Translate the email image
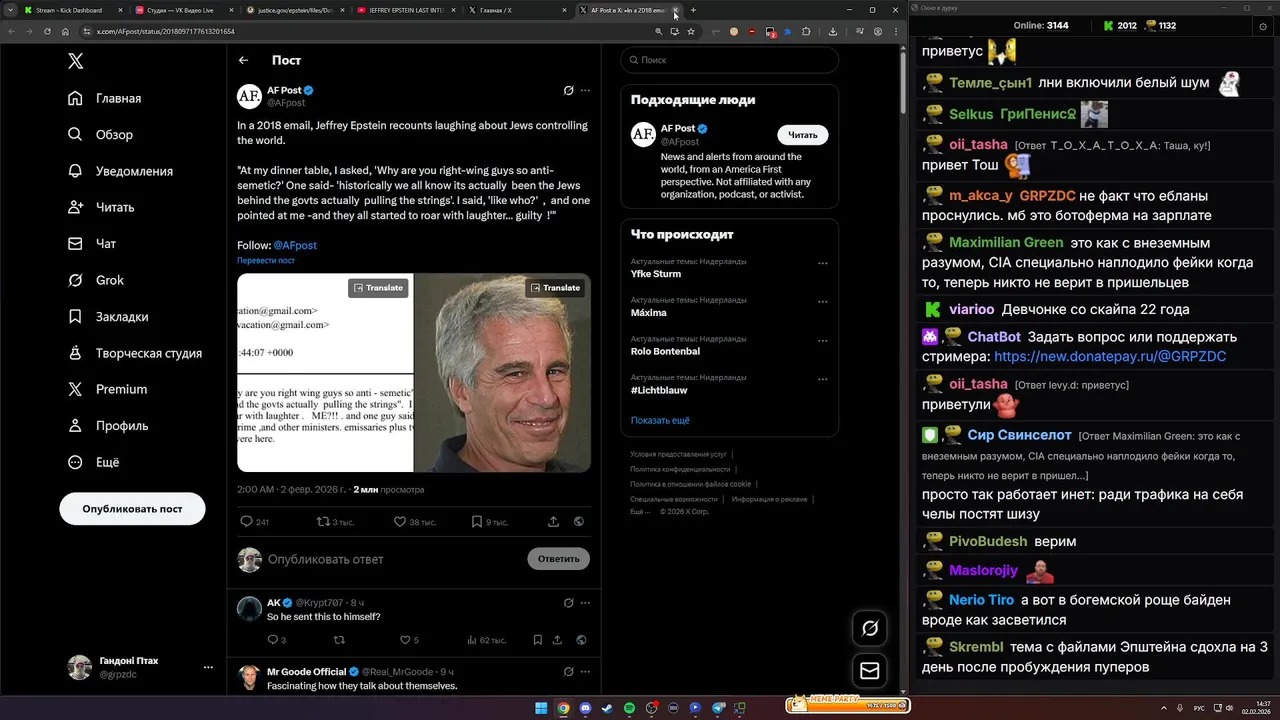The height and width of the screenshot is (720, 1280). 378,287
